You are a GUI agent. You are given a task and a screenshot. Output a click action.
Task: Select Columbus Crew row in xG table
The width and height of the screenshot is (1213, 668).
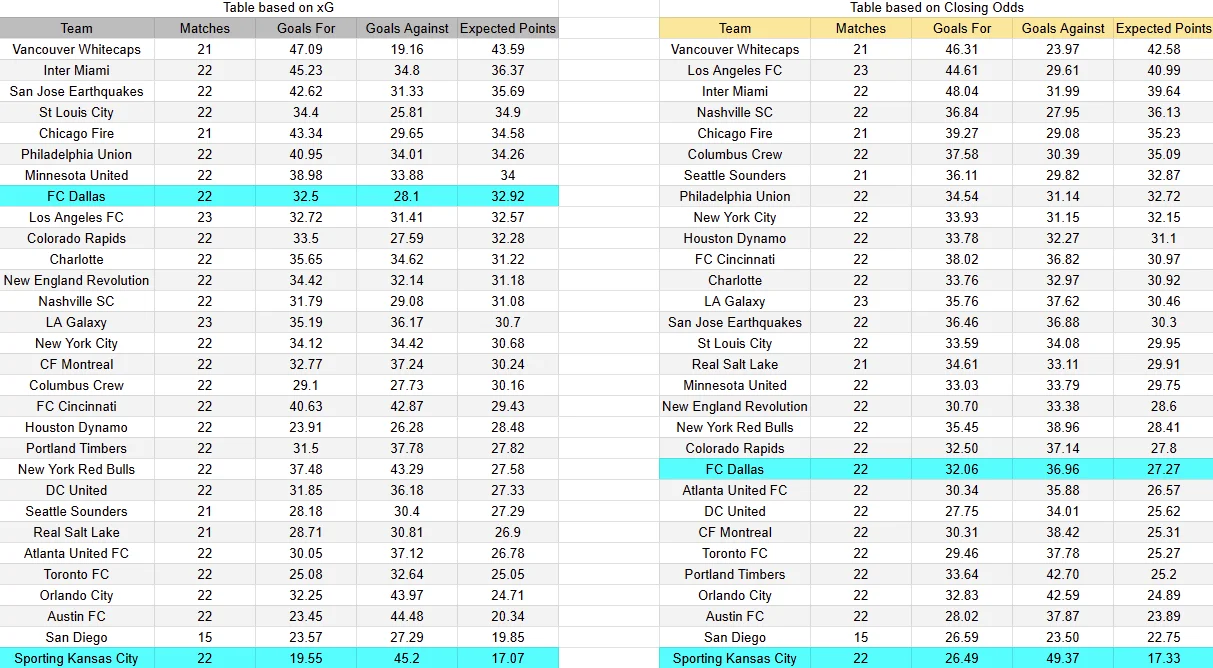click(279, 385)
